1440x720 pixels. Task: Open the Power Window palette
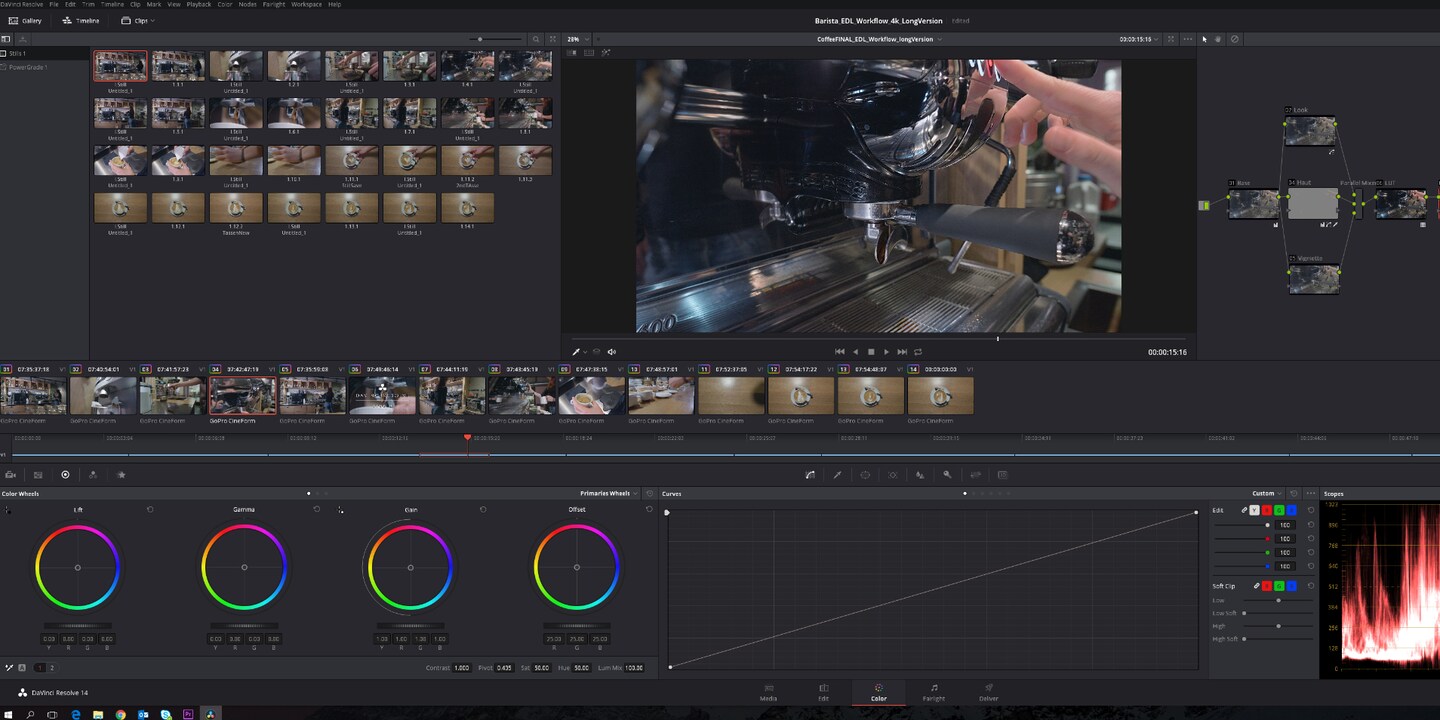[x=865, y=475]
